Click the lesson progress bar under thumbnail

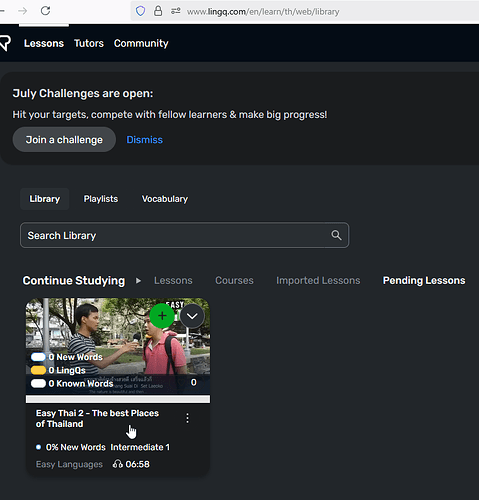(118, 399)
